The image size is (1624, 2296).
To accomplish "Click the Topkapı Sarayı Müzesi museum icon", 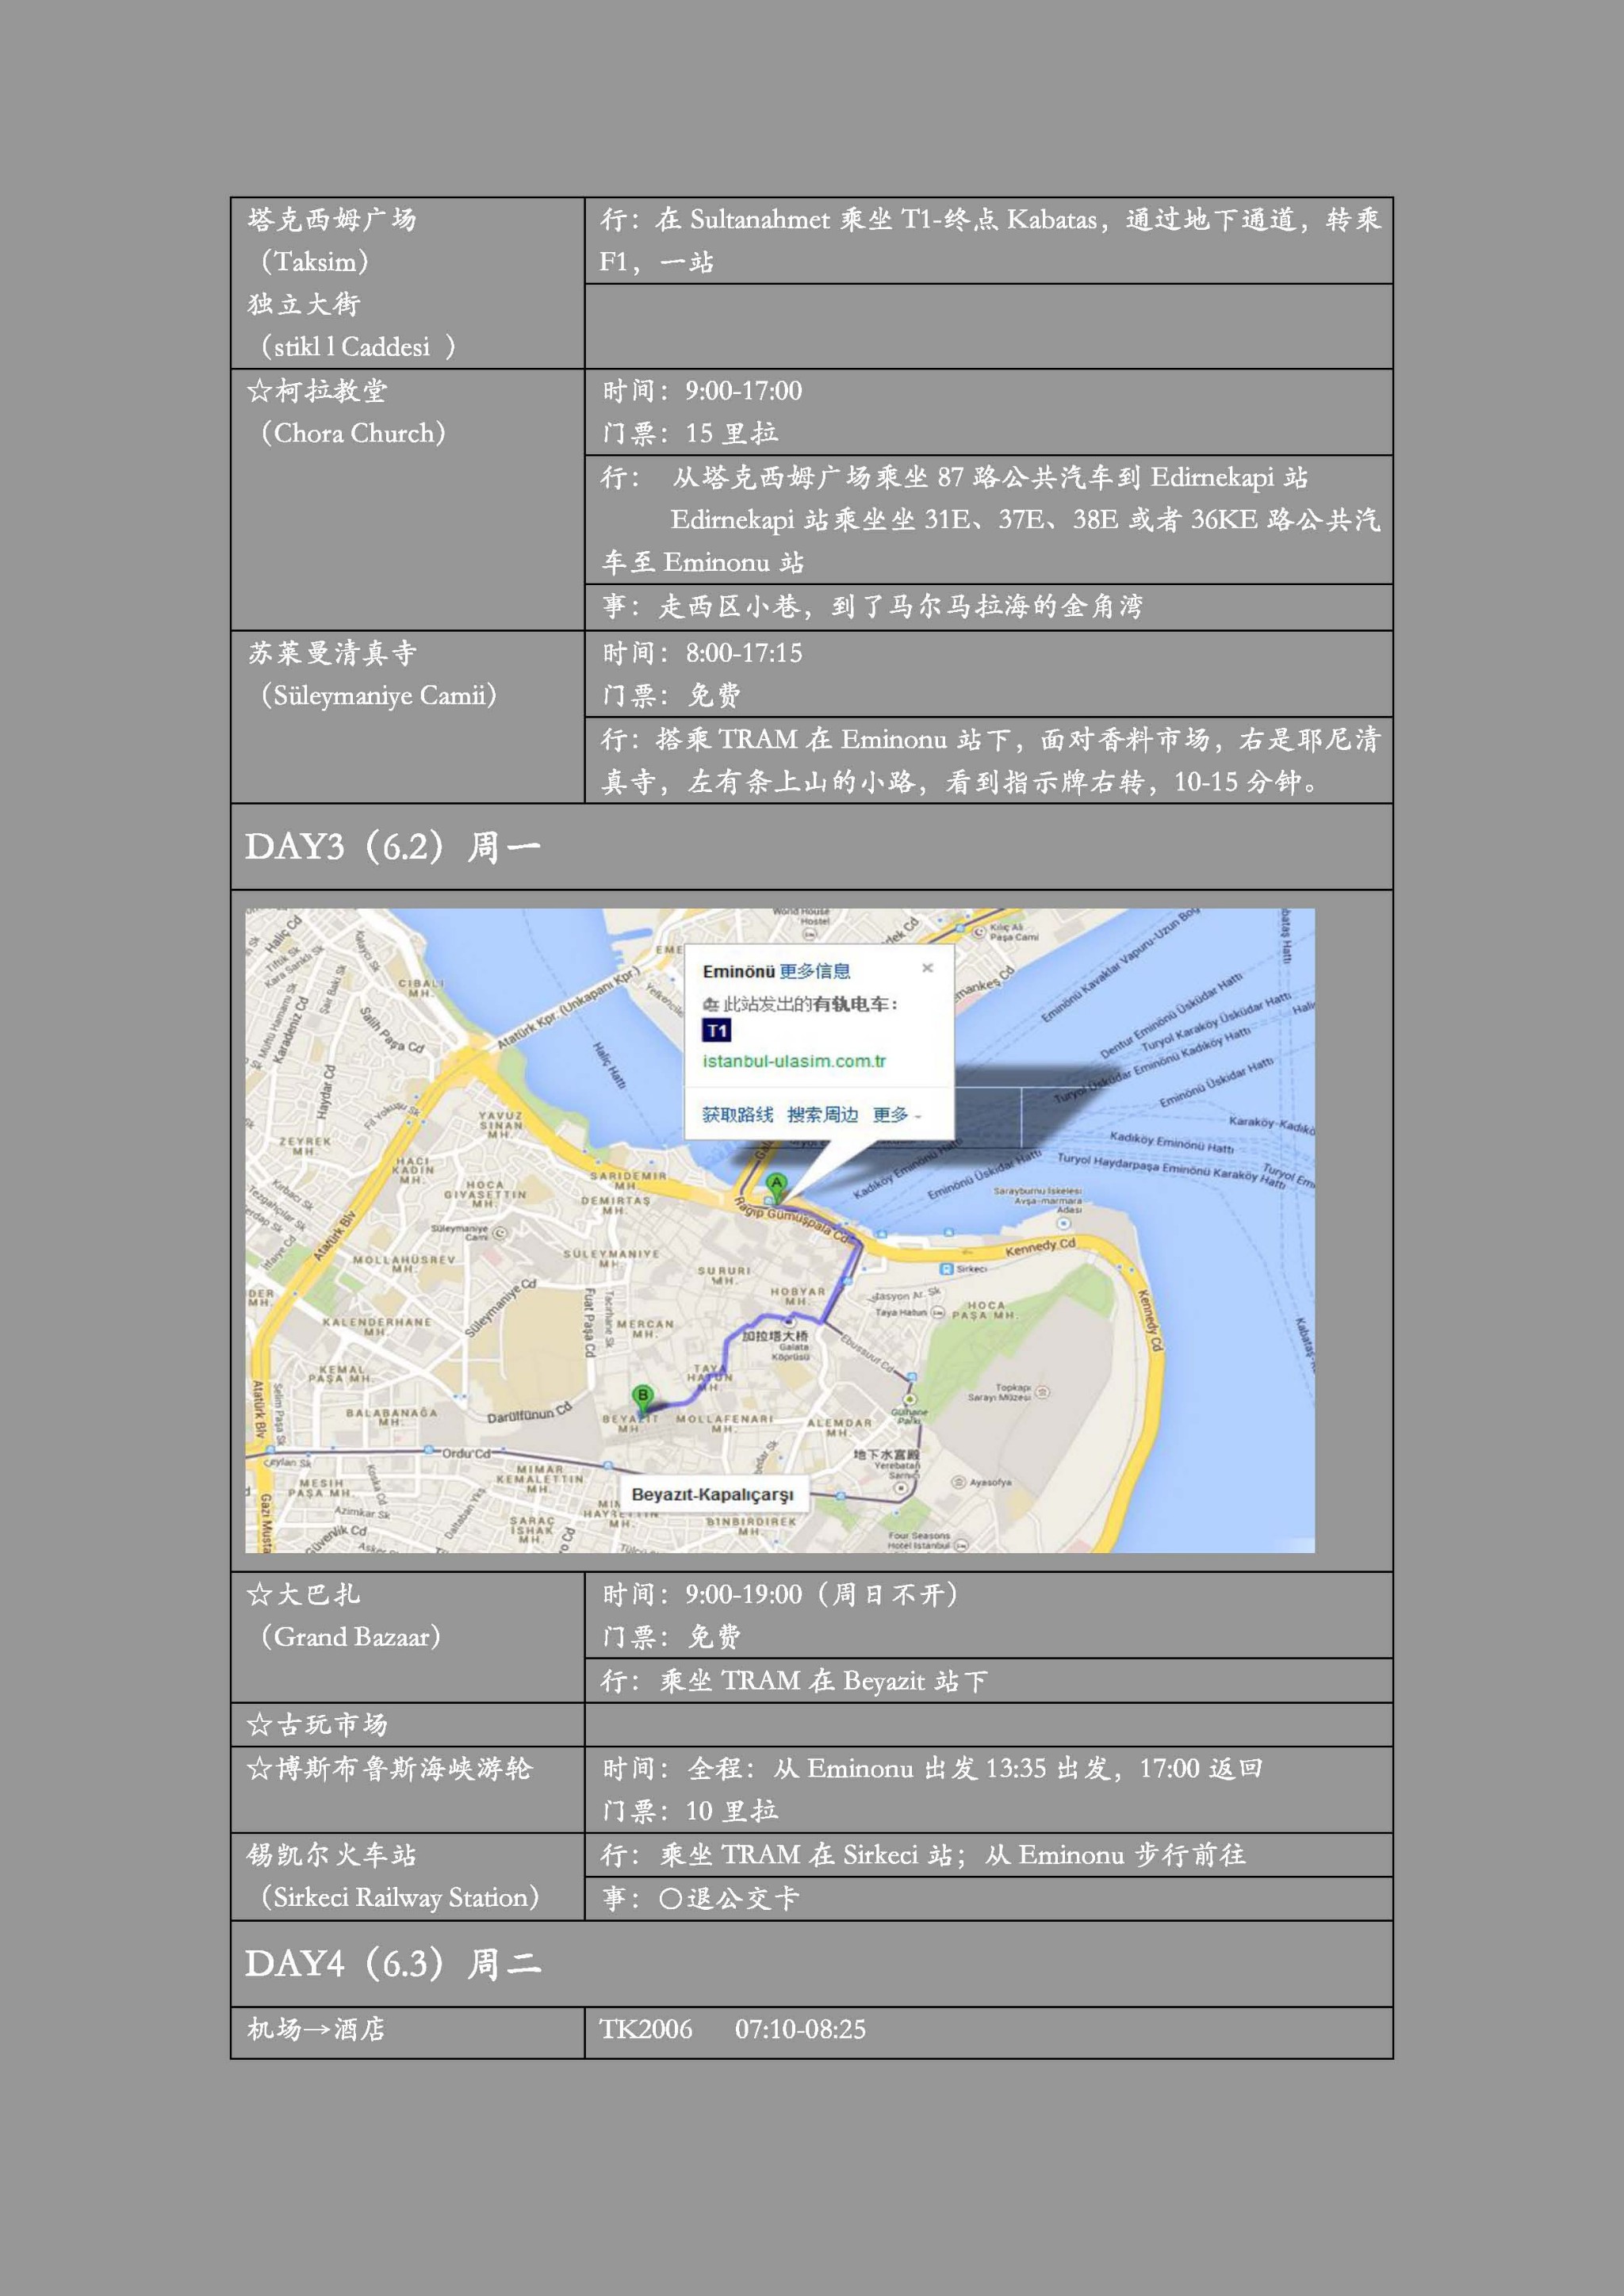I will click(1043, 1391).
